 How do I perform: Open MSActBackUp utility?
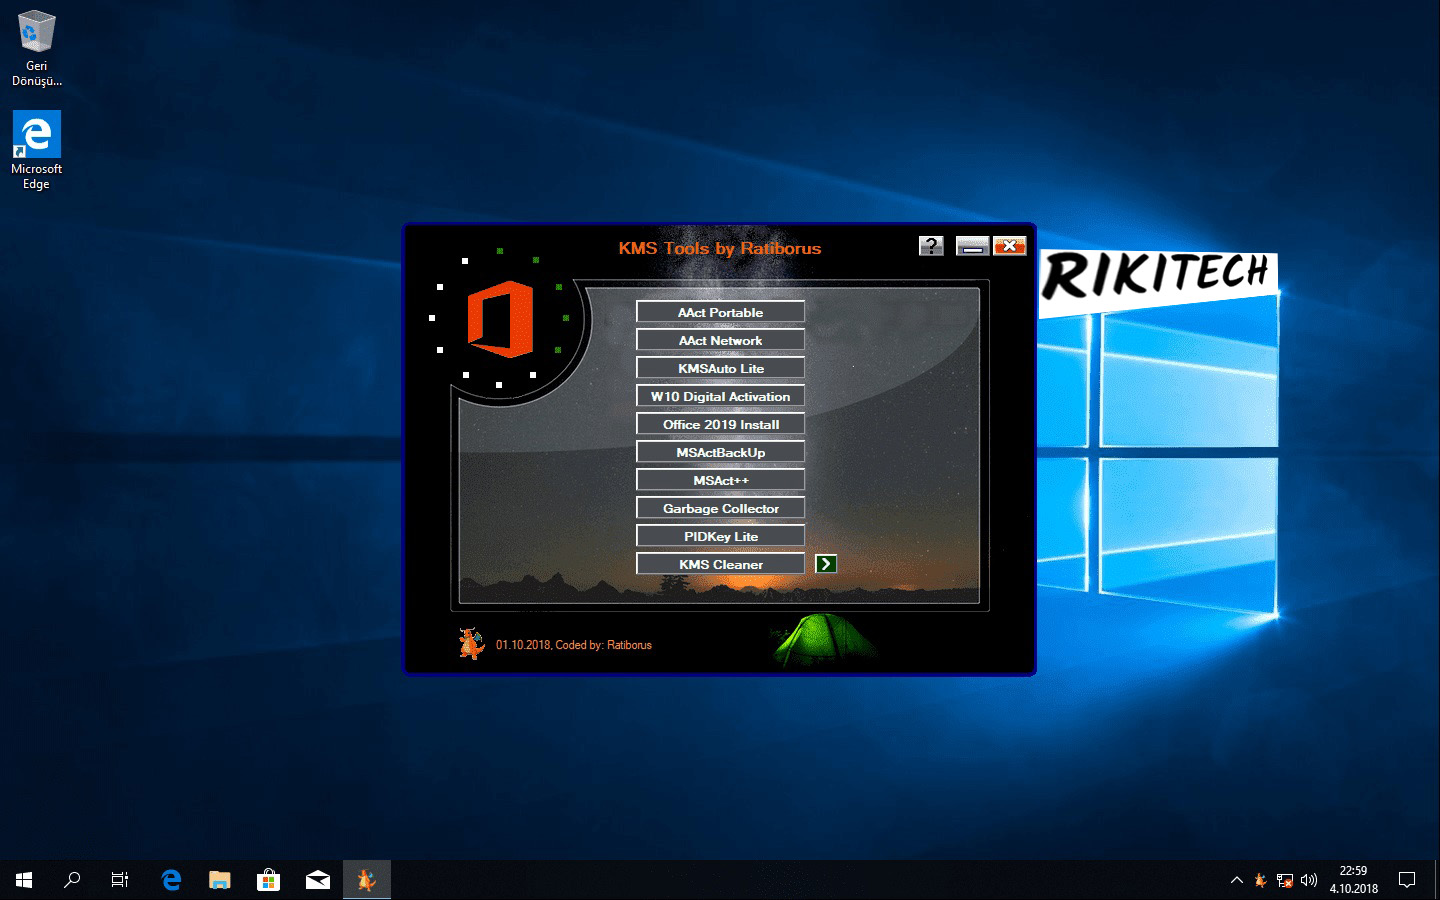[720, 452]
